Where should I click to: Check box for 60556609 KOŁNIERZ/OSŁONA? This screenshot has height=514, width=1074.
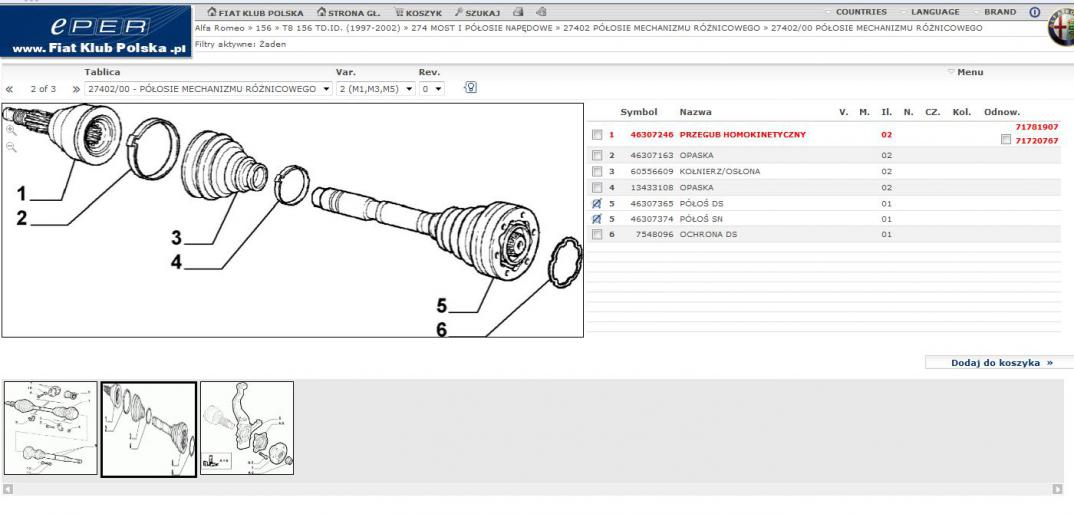point(597,171)
